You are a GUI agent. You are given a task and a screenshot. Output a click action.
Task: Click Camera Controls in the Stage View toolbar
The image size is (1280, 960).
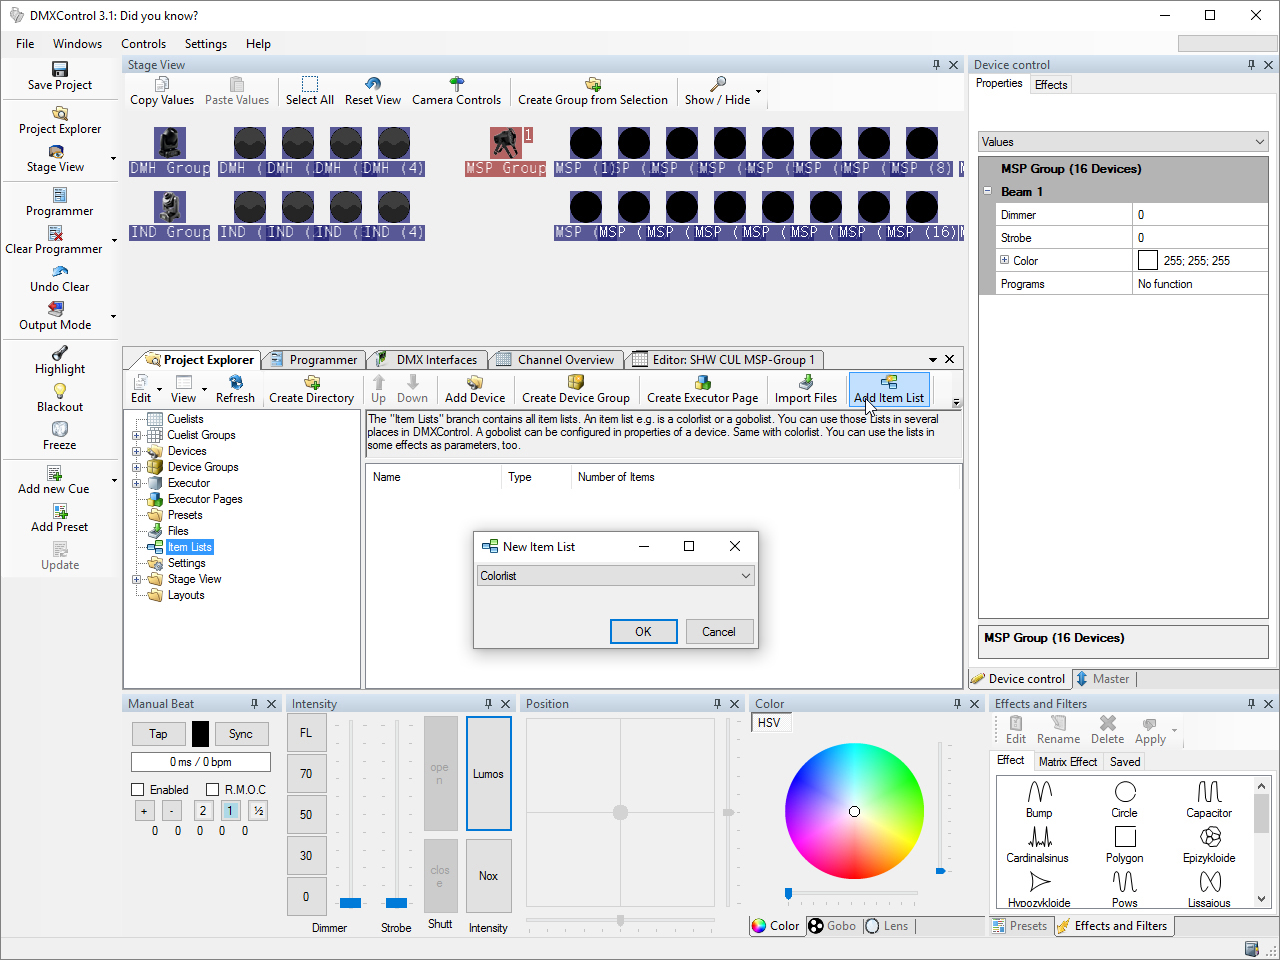tap(456, 91)
